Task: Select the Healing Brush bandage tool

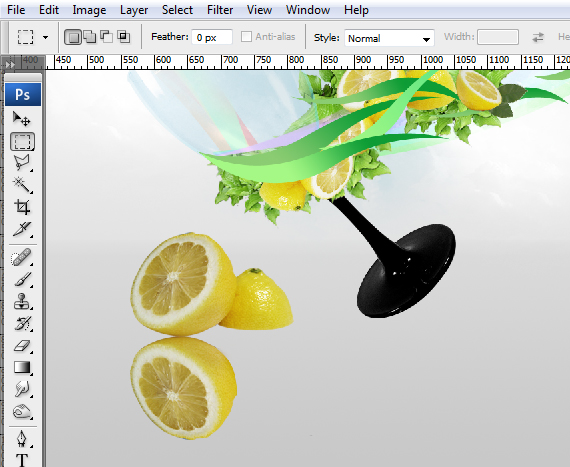Action: tap(22, 257)
